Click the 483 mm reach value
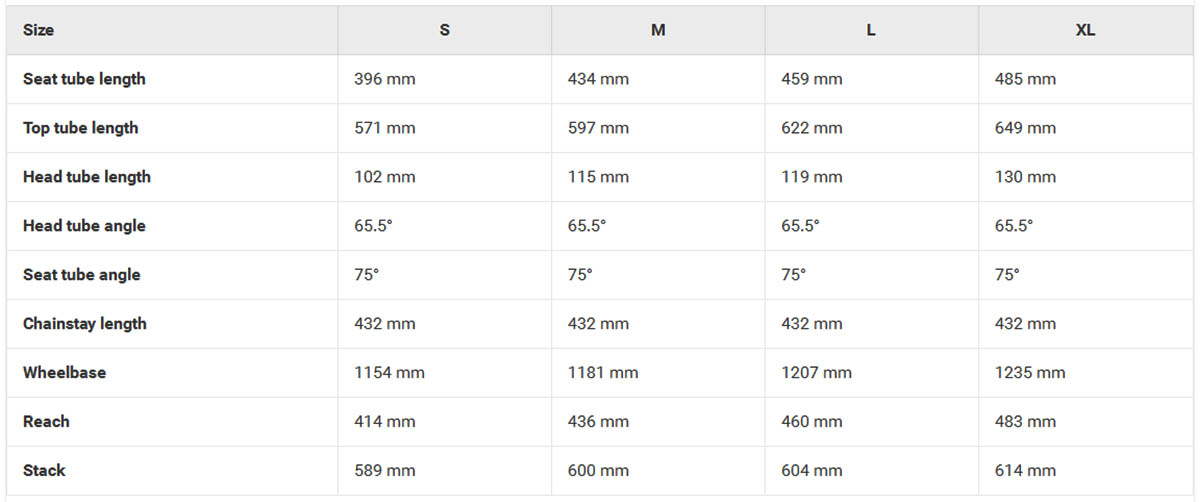Screen dimensions: 1200x502 pyautogui.click(x=1025, y=422)
